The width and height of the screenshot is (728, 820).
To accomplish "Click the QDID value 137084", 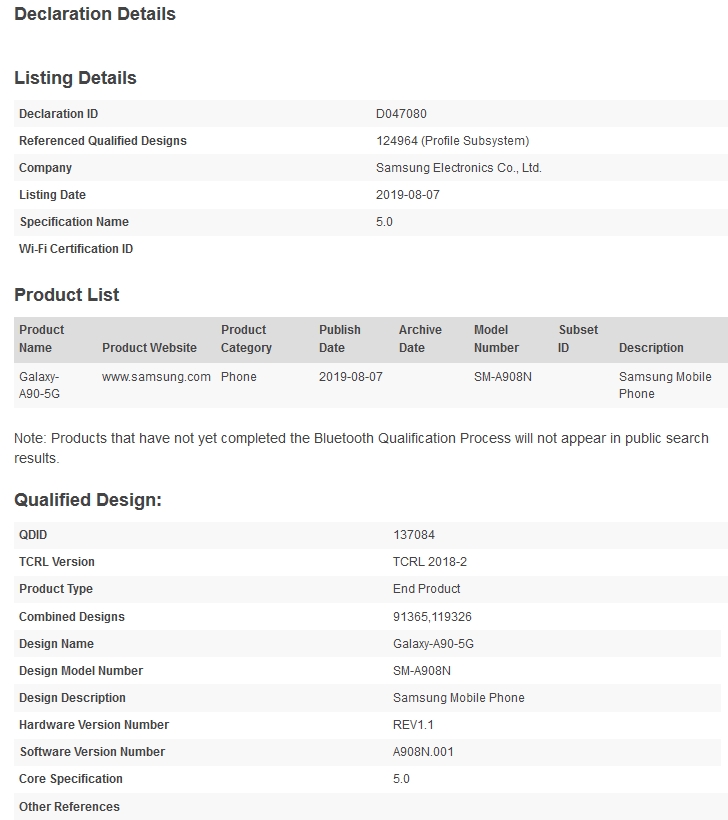I will 414,535.
